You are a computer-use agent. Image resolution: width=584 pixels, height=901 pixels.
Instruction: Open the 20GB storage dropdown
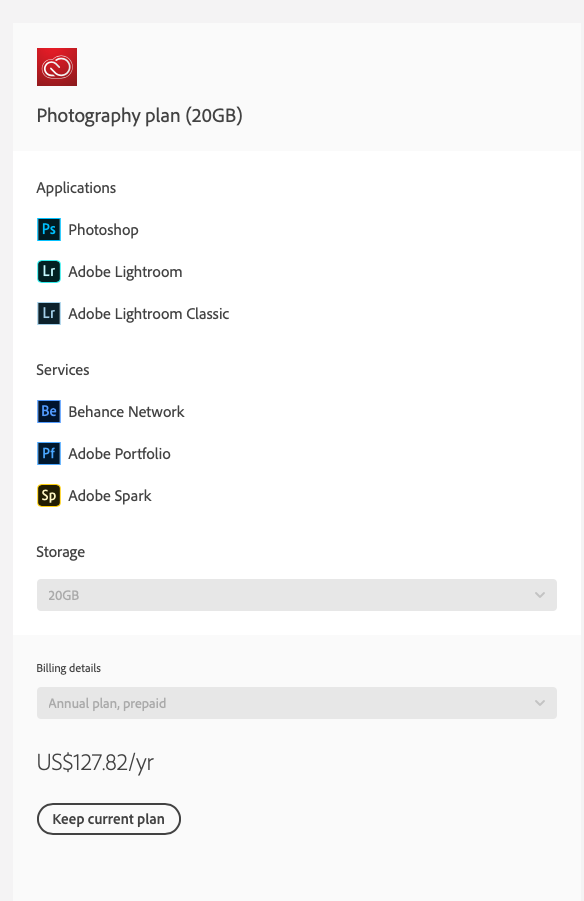(297, 595)
